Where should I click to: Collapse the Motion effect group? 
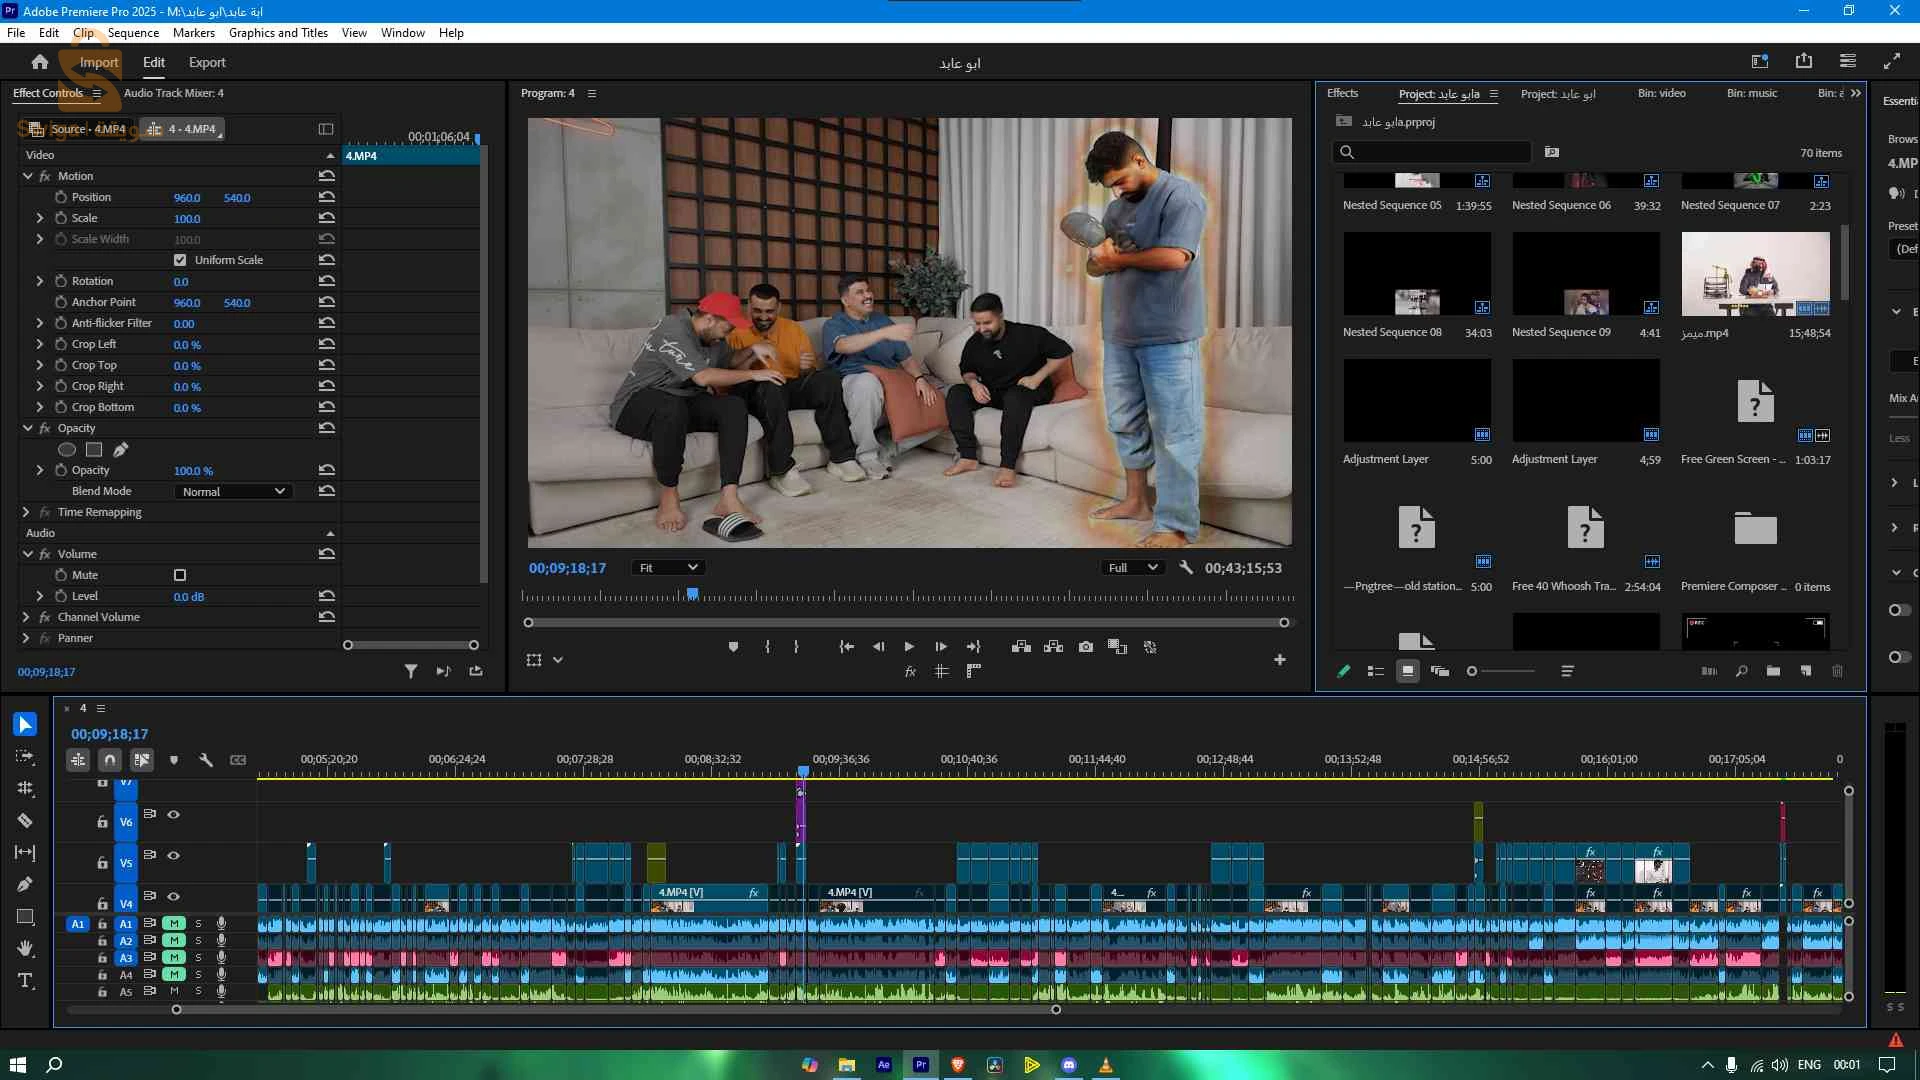pos(28,176)
